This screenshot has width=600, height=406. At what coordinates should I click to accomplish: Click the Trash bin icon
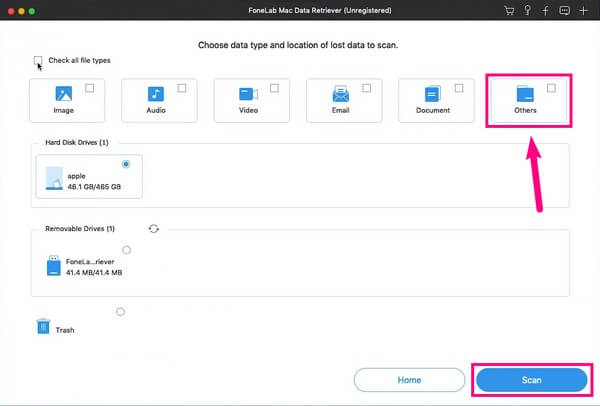[x=43, y=326]
